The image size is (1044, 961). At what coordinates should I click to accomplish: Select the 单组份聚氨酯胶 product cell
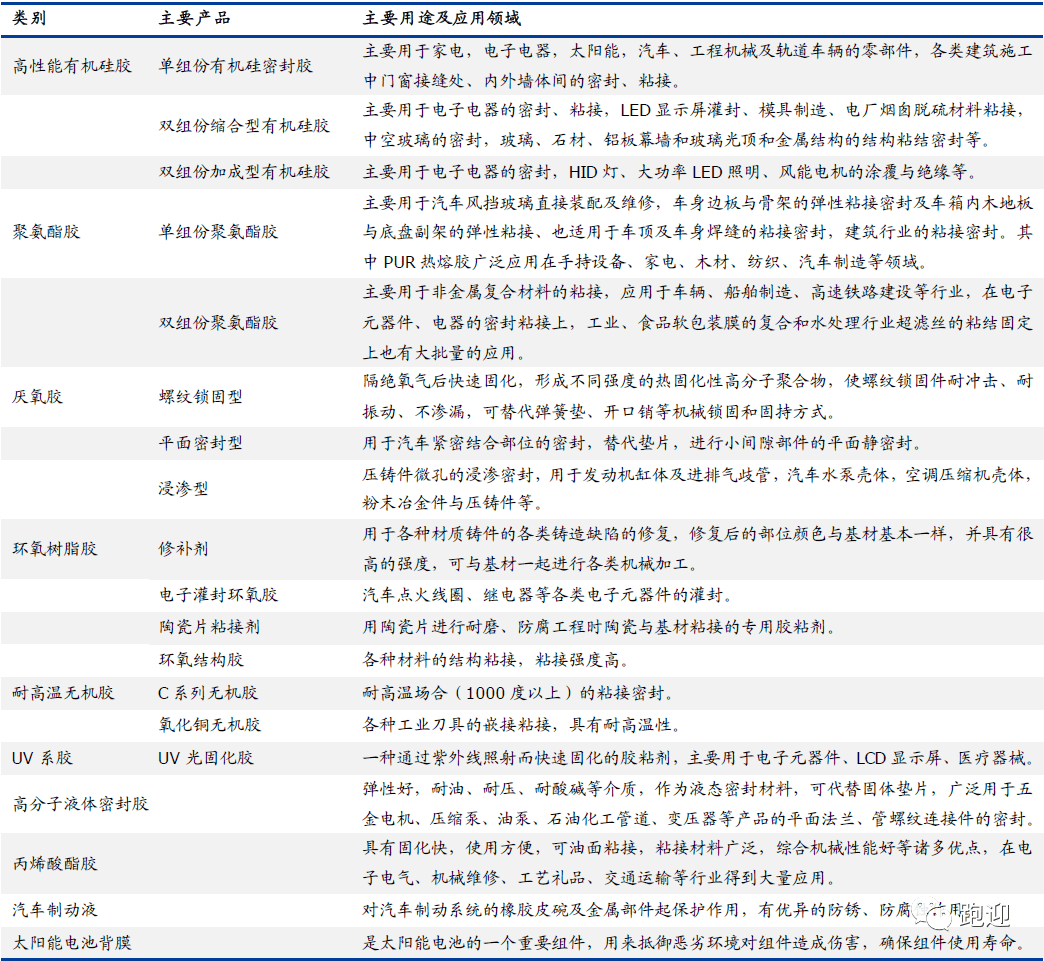(218, 232)
